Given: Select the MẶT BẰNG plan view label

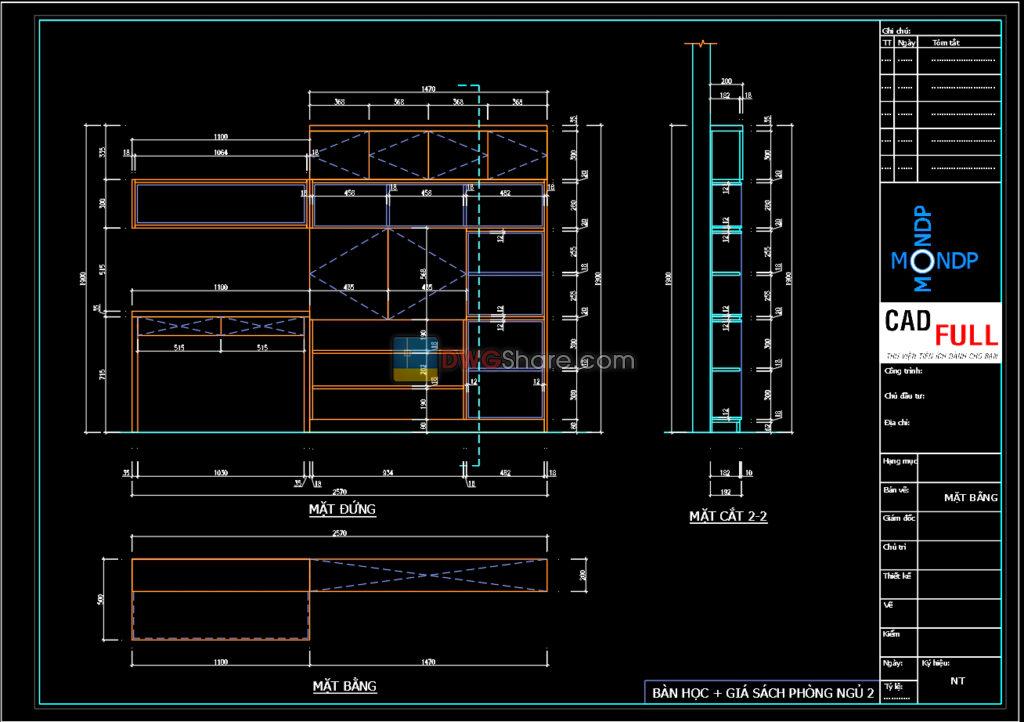Looking at the screenshot, I should (345, 687).
